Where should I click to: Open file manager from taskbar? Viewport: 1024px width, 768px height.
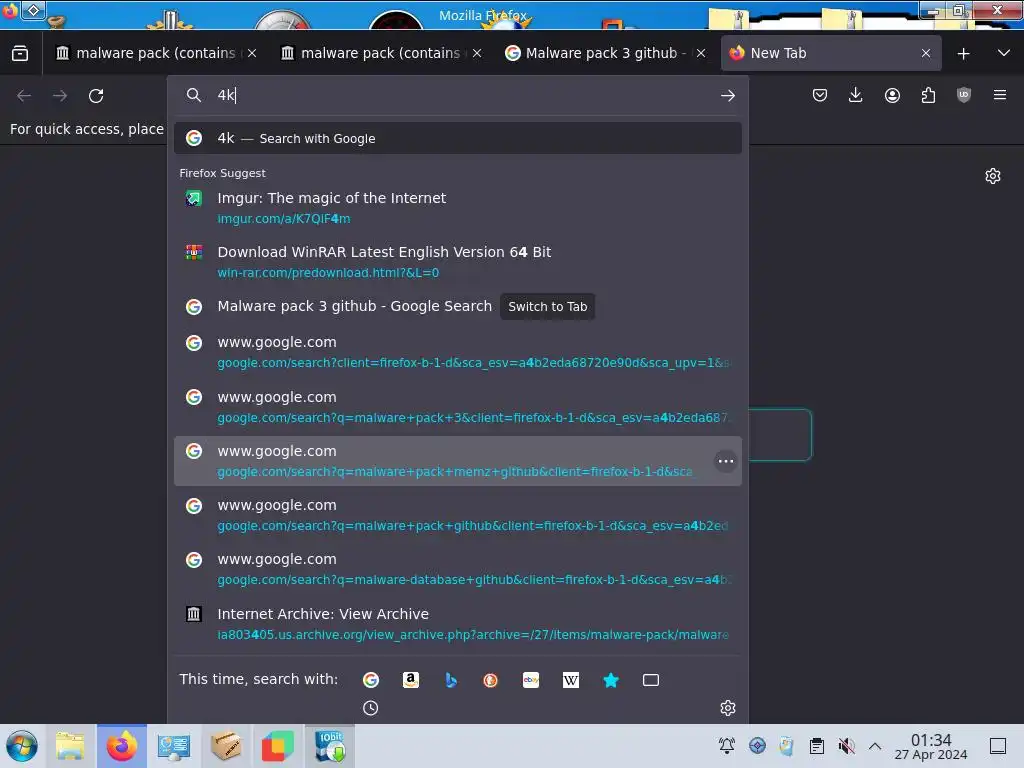(70, 746)
